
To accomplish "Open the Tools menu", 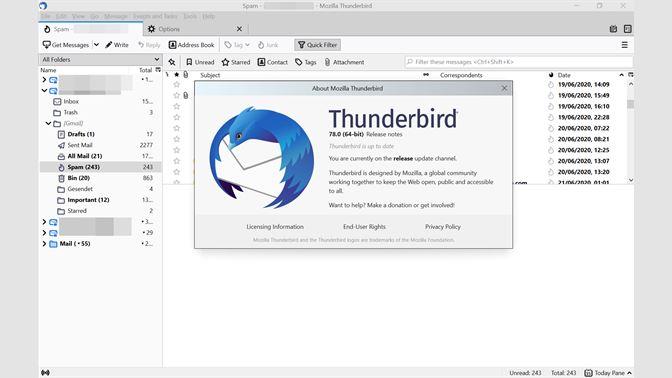I will pyautogui.click(x=190, y=16).
